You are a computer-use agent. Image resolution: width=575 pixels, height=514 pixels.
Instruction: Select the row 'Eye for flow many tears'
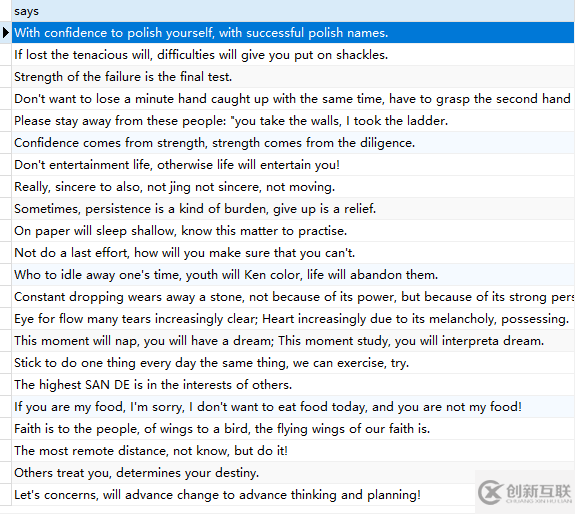click(293, 319)
